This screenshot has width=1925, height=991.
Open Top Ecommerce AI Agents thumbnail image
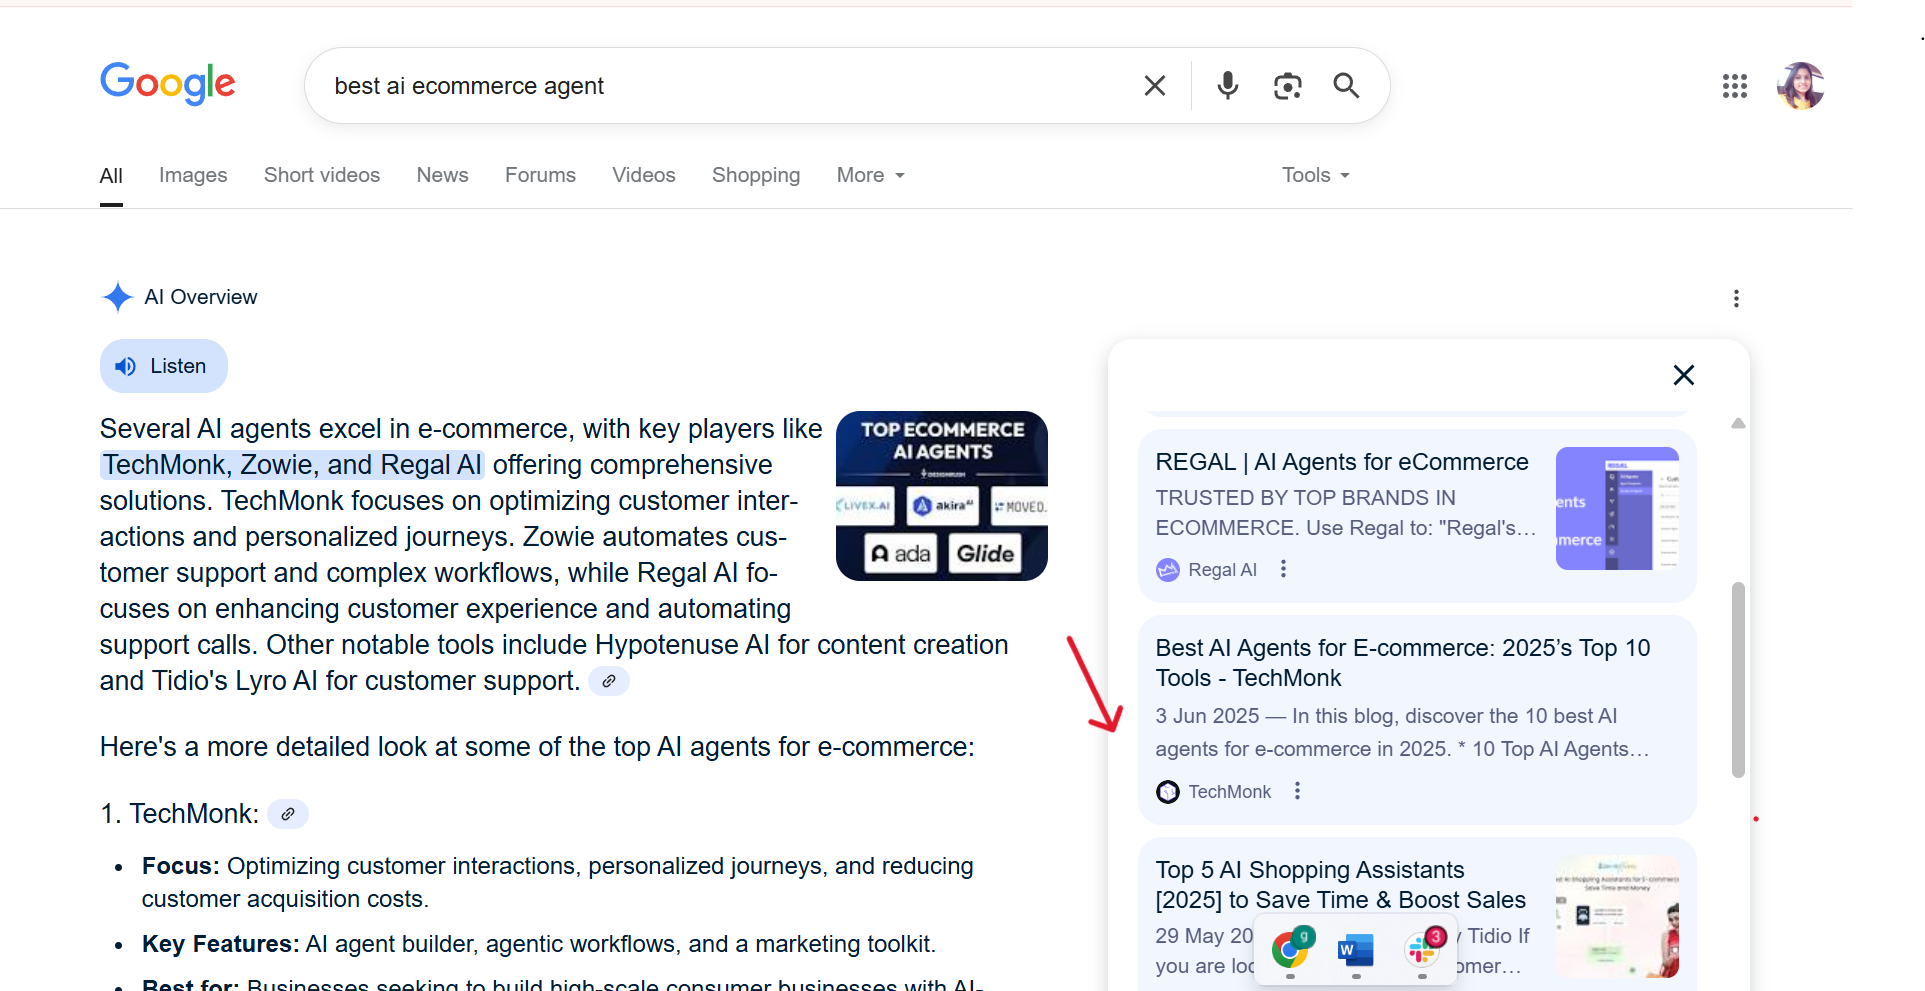pos(941,496)
